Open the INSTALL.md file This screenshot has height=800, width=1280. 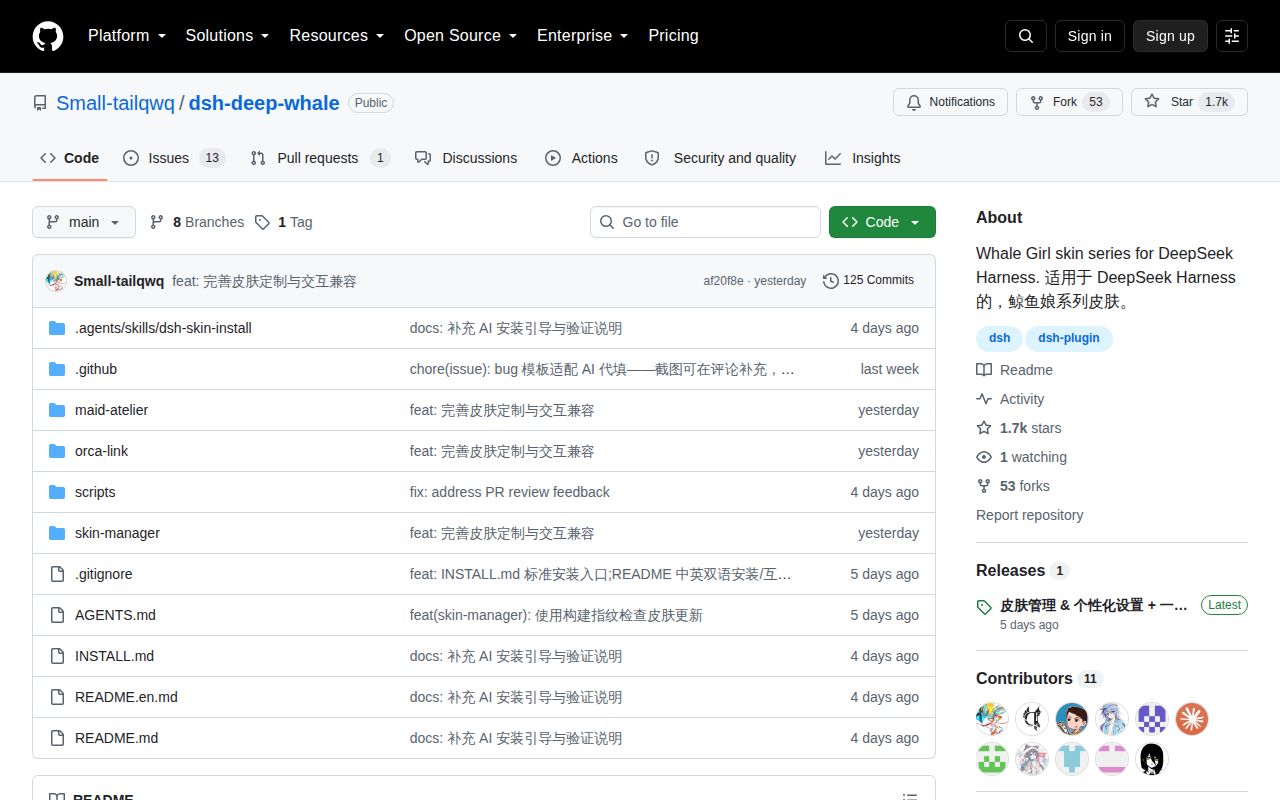point(114,656)
